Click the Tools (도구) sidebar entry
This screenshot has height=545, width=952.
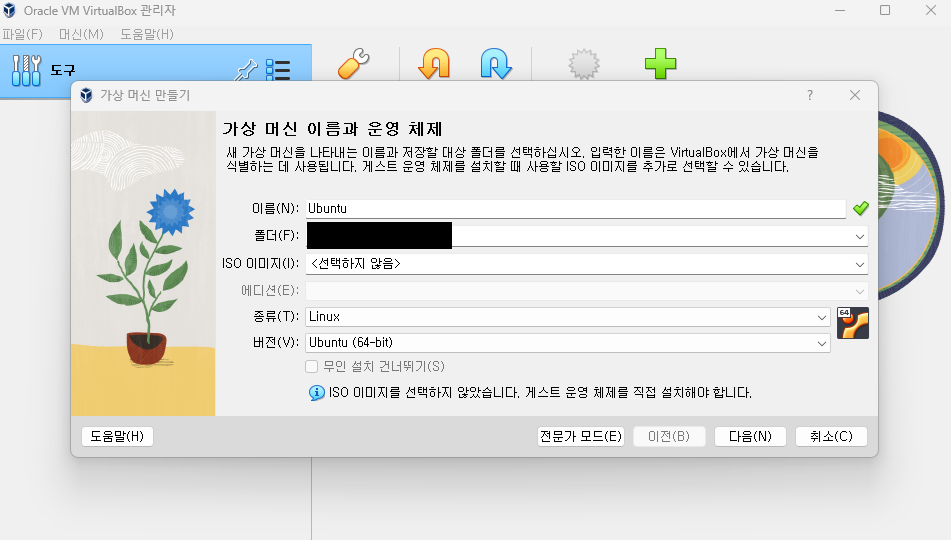[156, 70]
